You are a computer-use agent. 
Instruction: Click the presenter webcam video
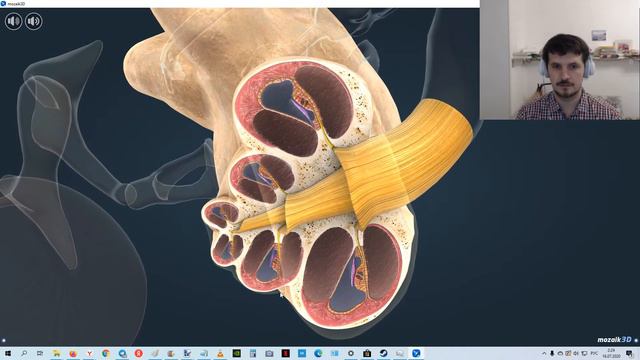coord(560,60)
